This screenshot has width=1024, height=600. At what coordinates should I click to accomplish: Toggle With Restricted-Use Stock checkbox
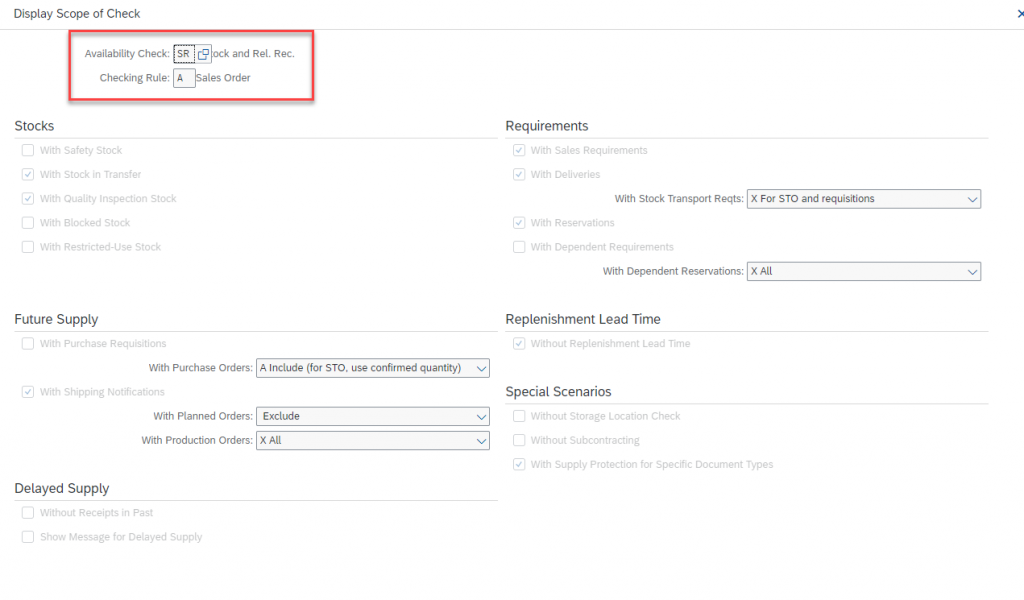click(27, 247)
